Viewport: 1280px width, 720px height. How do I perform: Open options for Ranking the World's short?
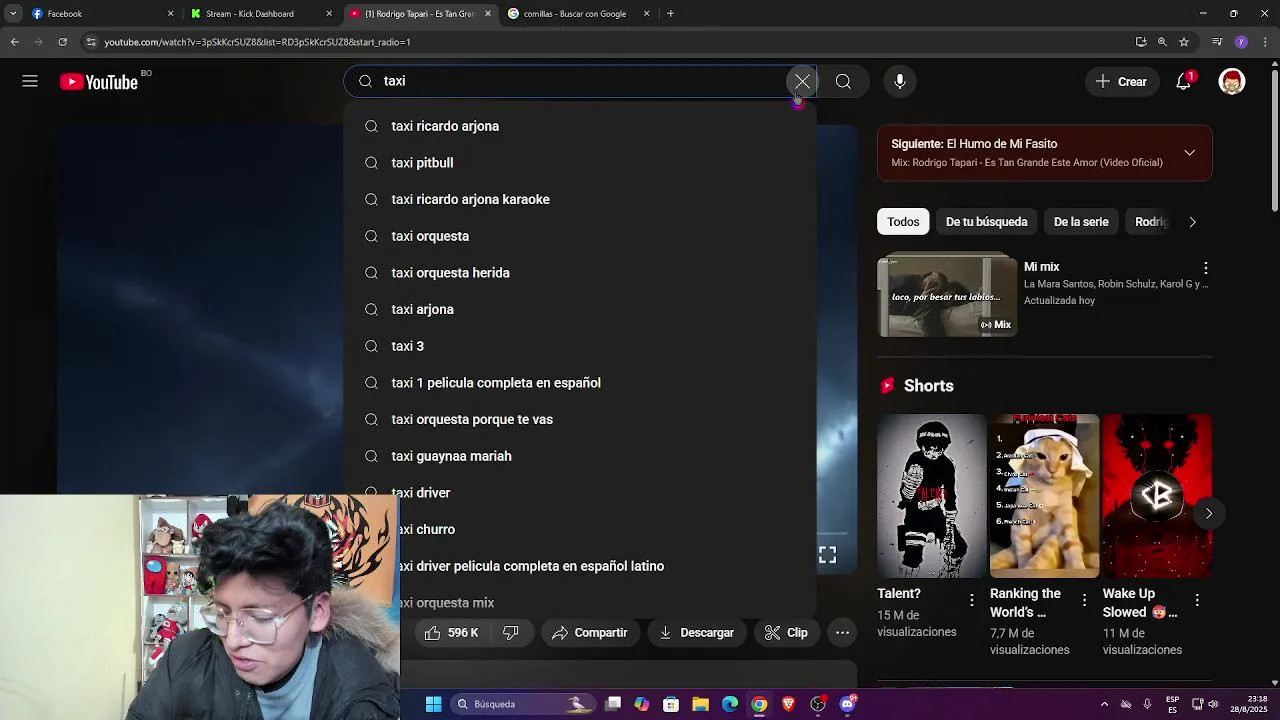tap(1084, 600)
